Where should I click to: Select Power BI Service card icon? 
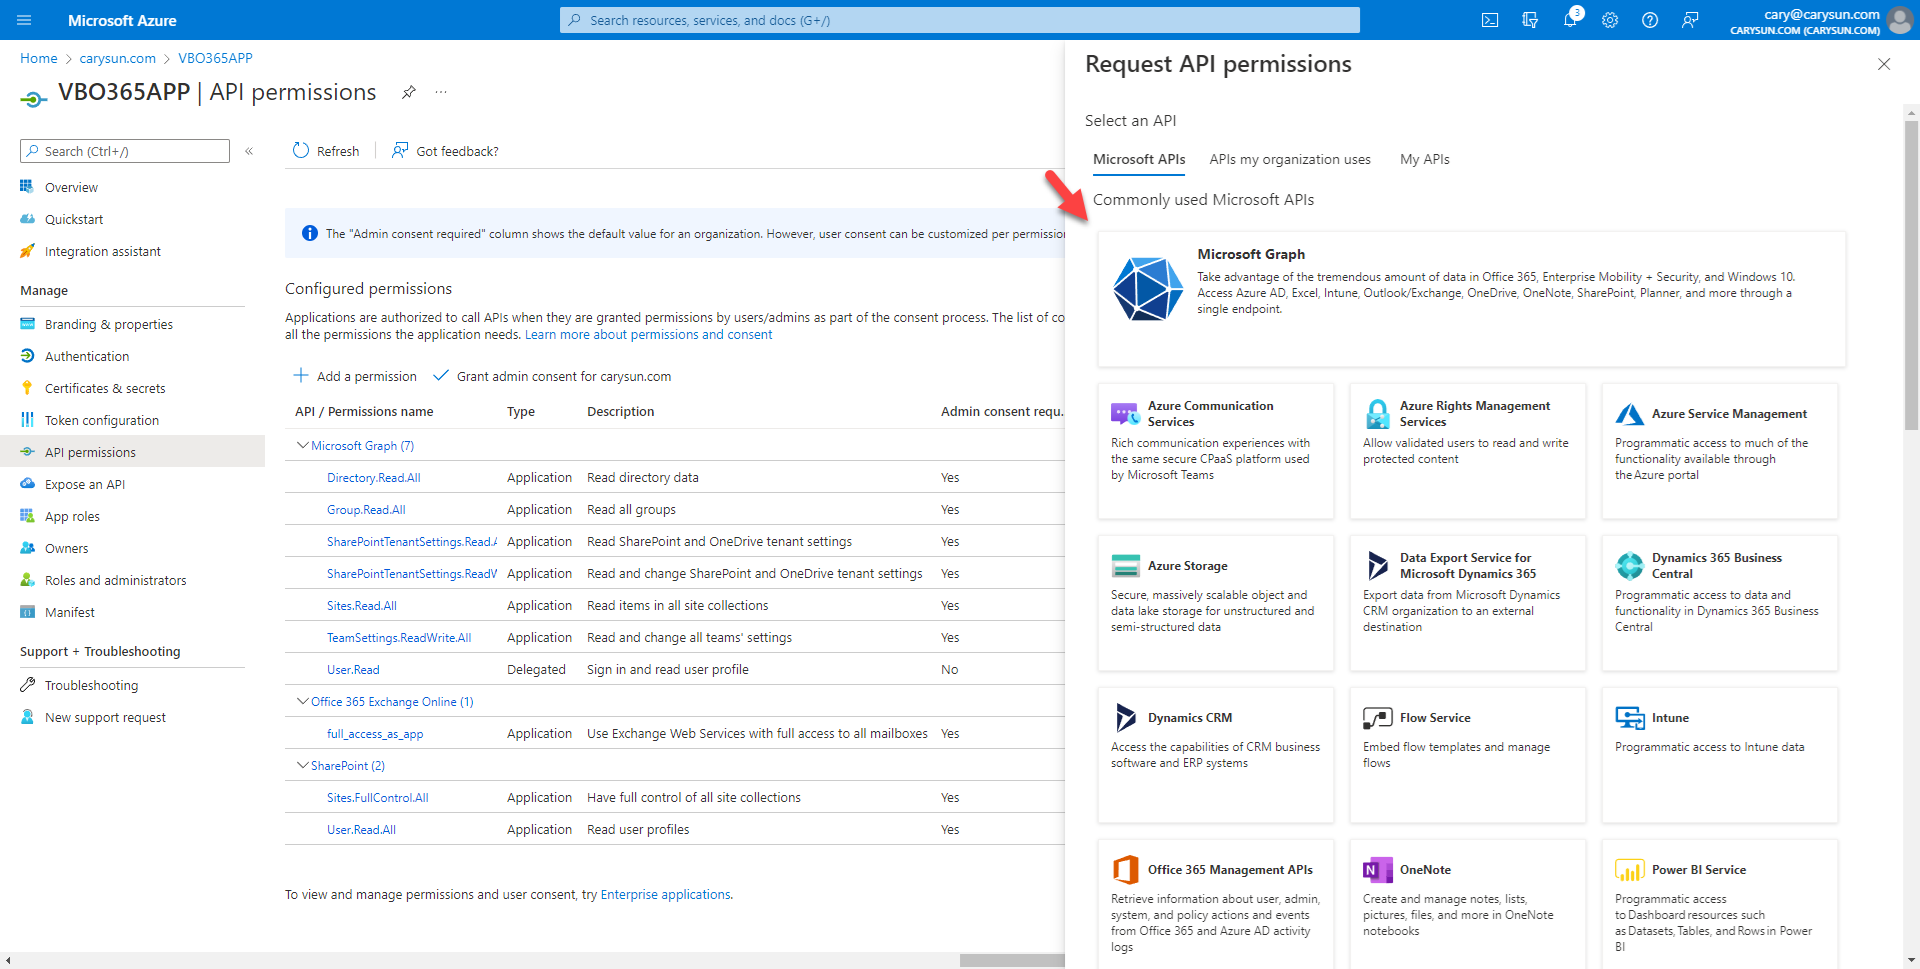click(1630, 870)
